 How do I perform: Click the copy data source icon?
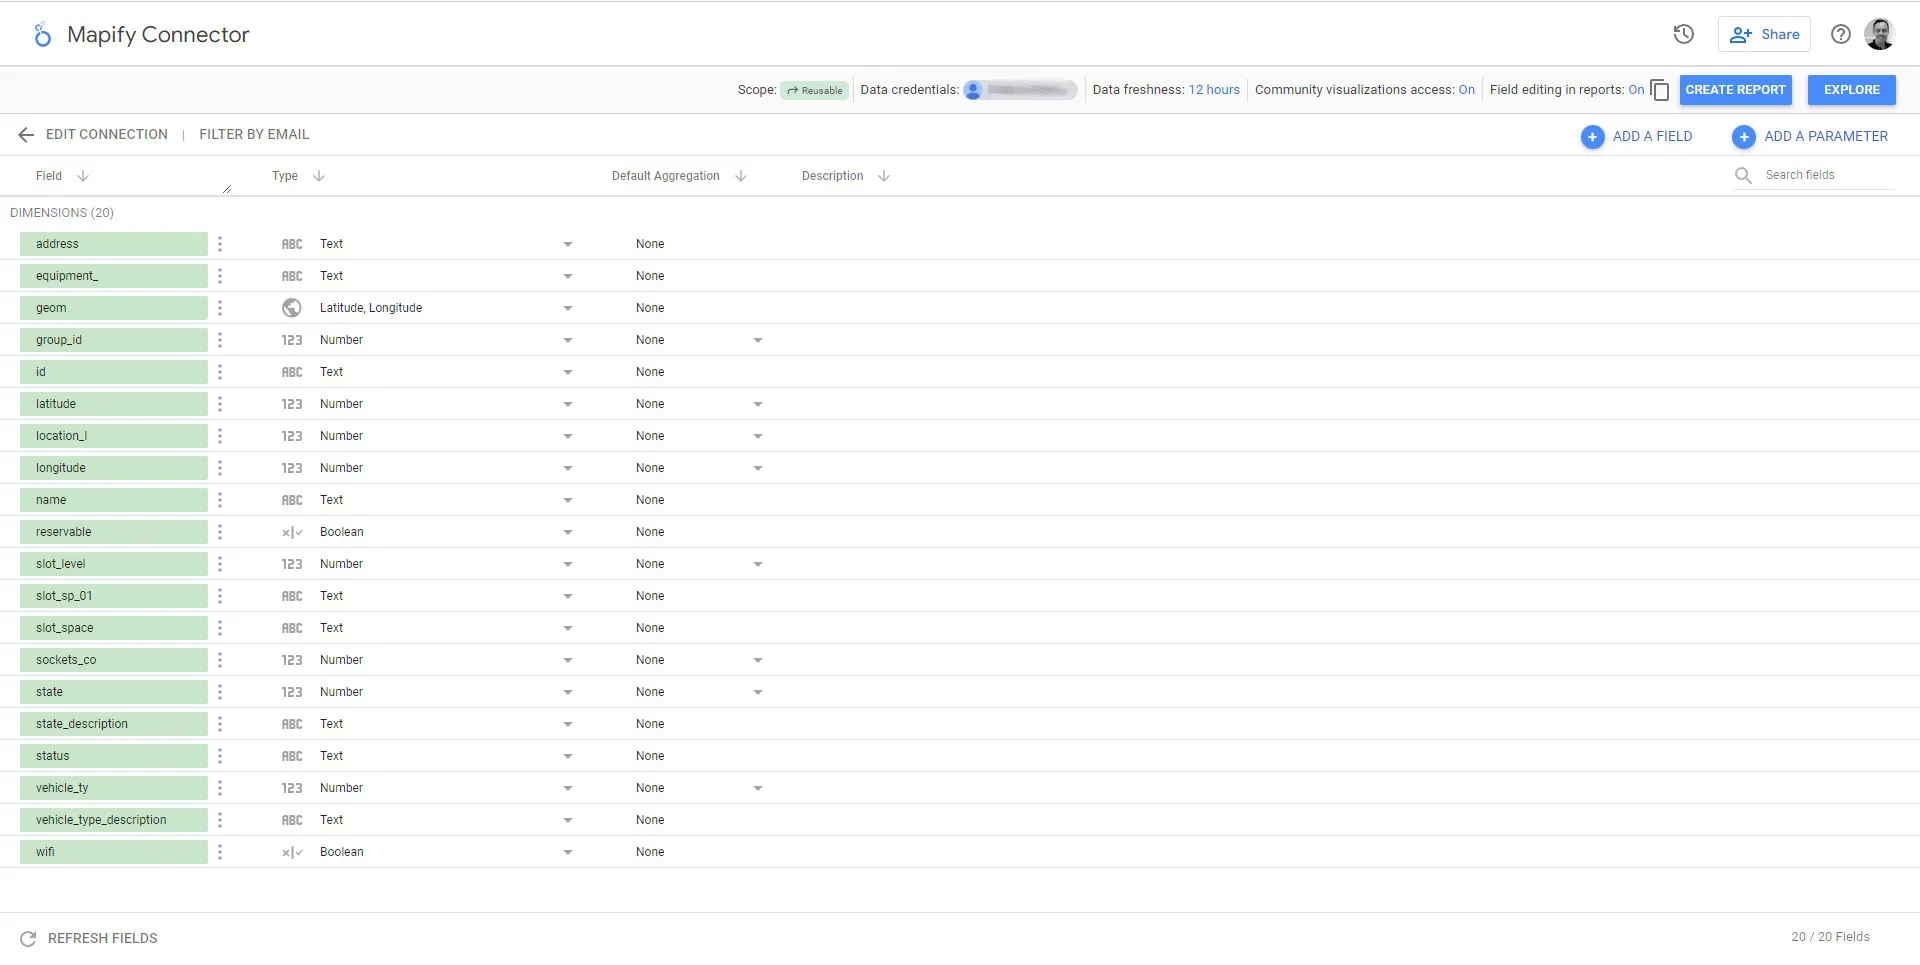1660,90
